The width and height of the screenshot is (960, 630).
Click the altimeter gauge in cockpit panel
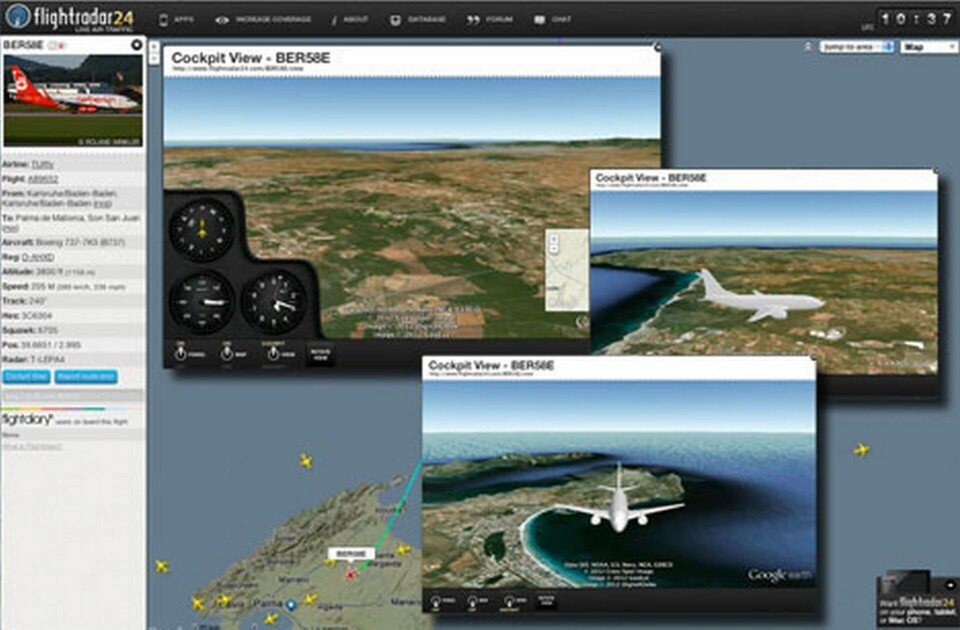coord(274,302)
